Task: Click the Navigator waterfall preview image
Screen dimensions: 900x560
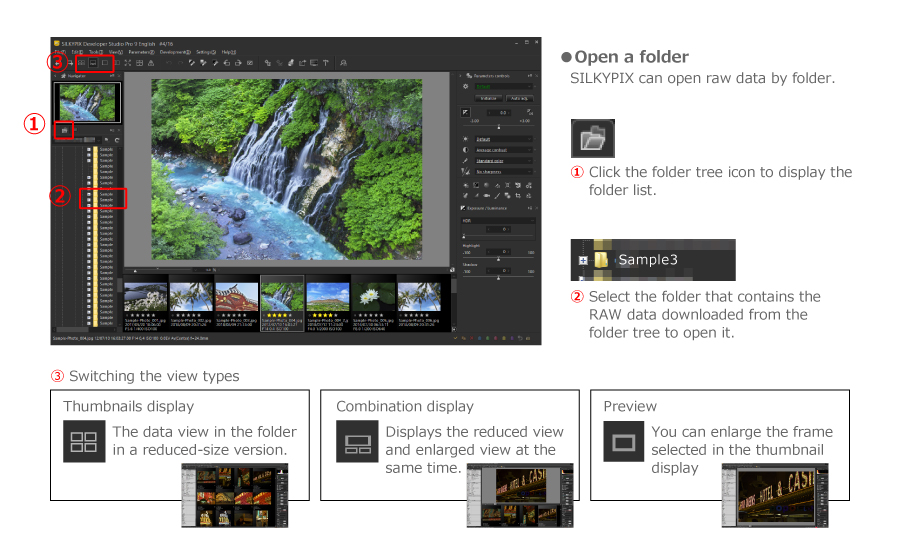Action: click(x=87, y=102)
